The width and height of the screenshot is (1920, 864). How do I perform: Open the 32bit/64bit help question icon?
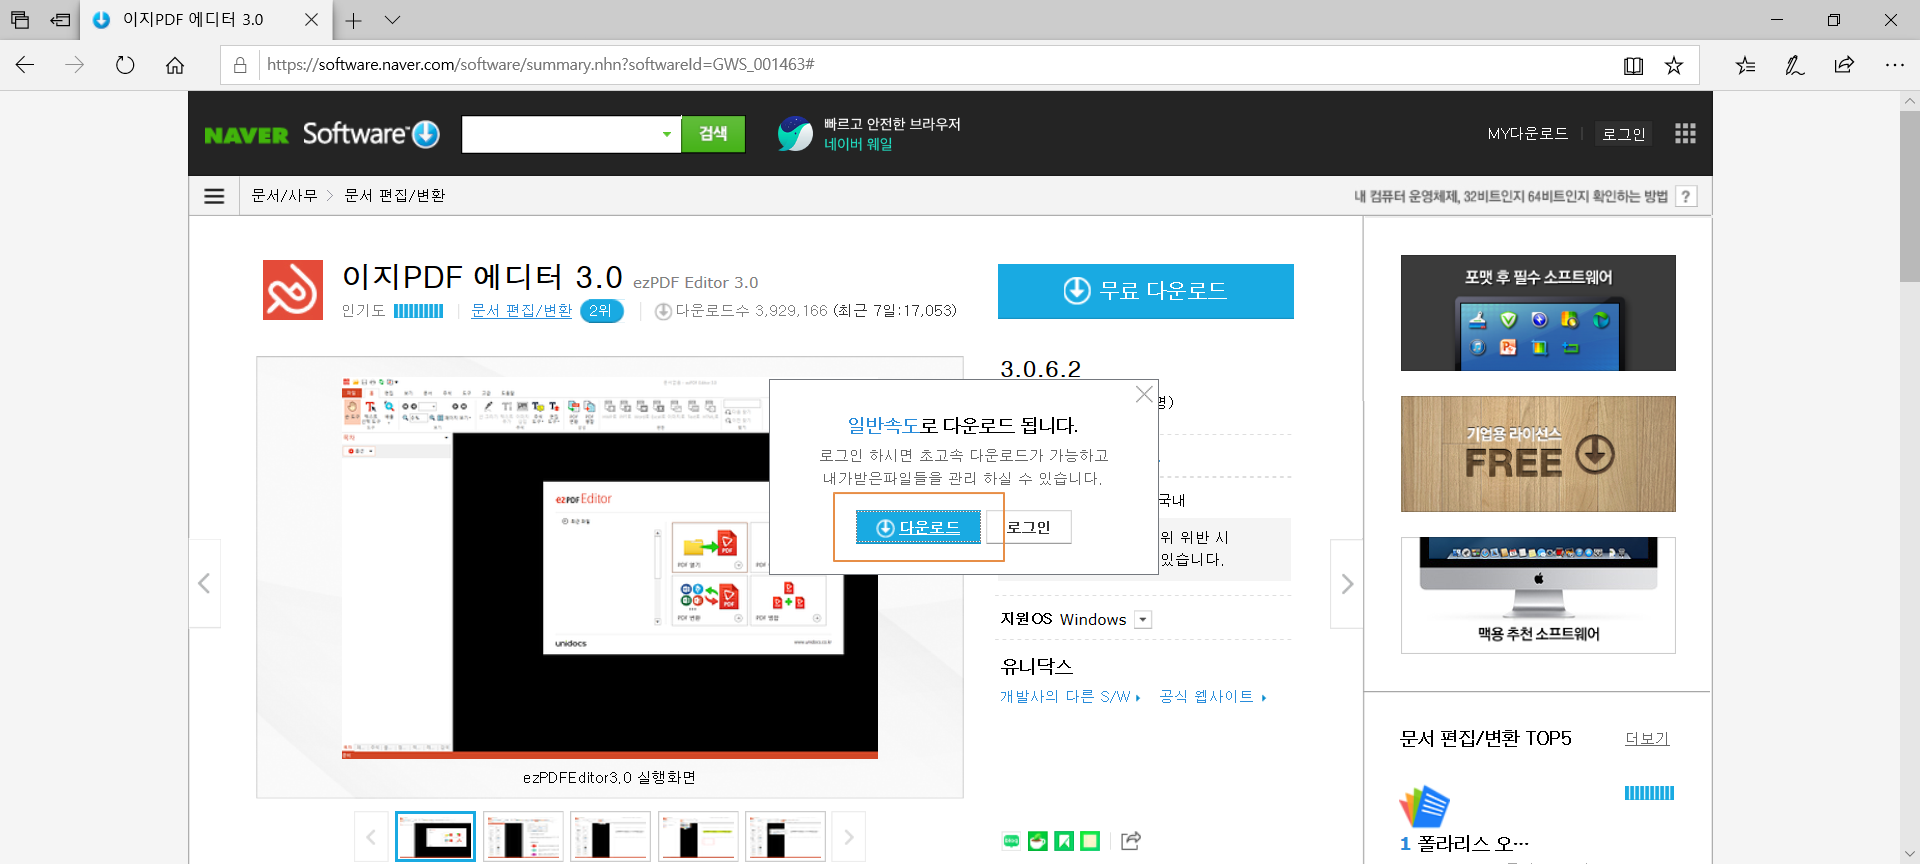click(1686, 197)
